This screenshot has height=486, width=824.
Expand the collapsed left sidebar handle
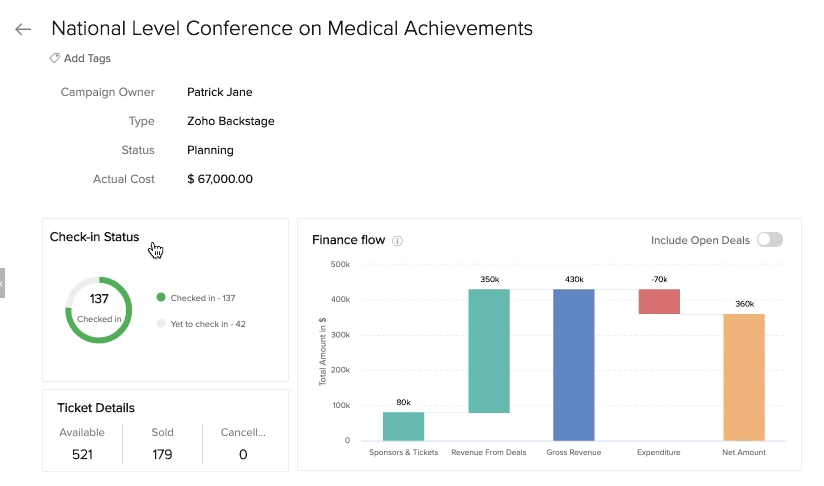click(2, 283)
